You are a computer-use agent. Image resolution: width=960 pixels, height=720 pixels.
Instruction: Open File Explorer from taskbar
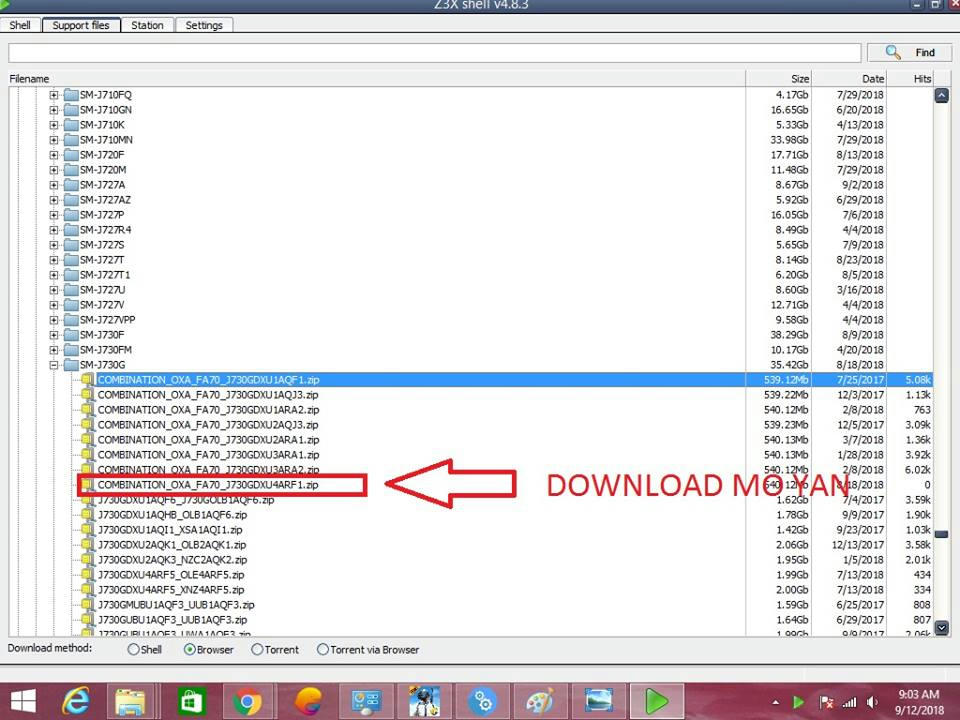click(130, 701)
